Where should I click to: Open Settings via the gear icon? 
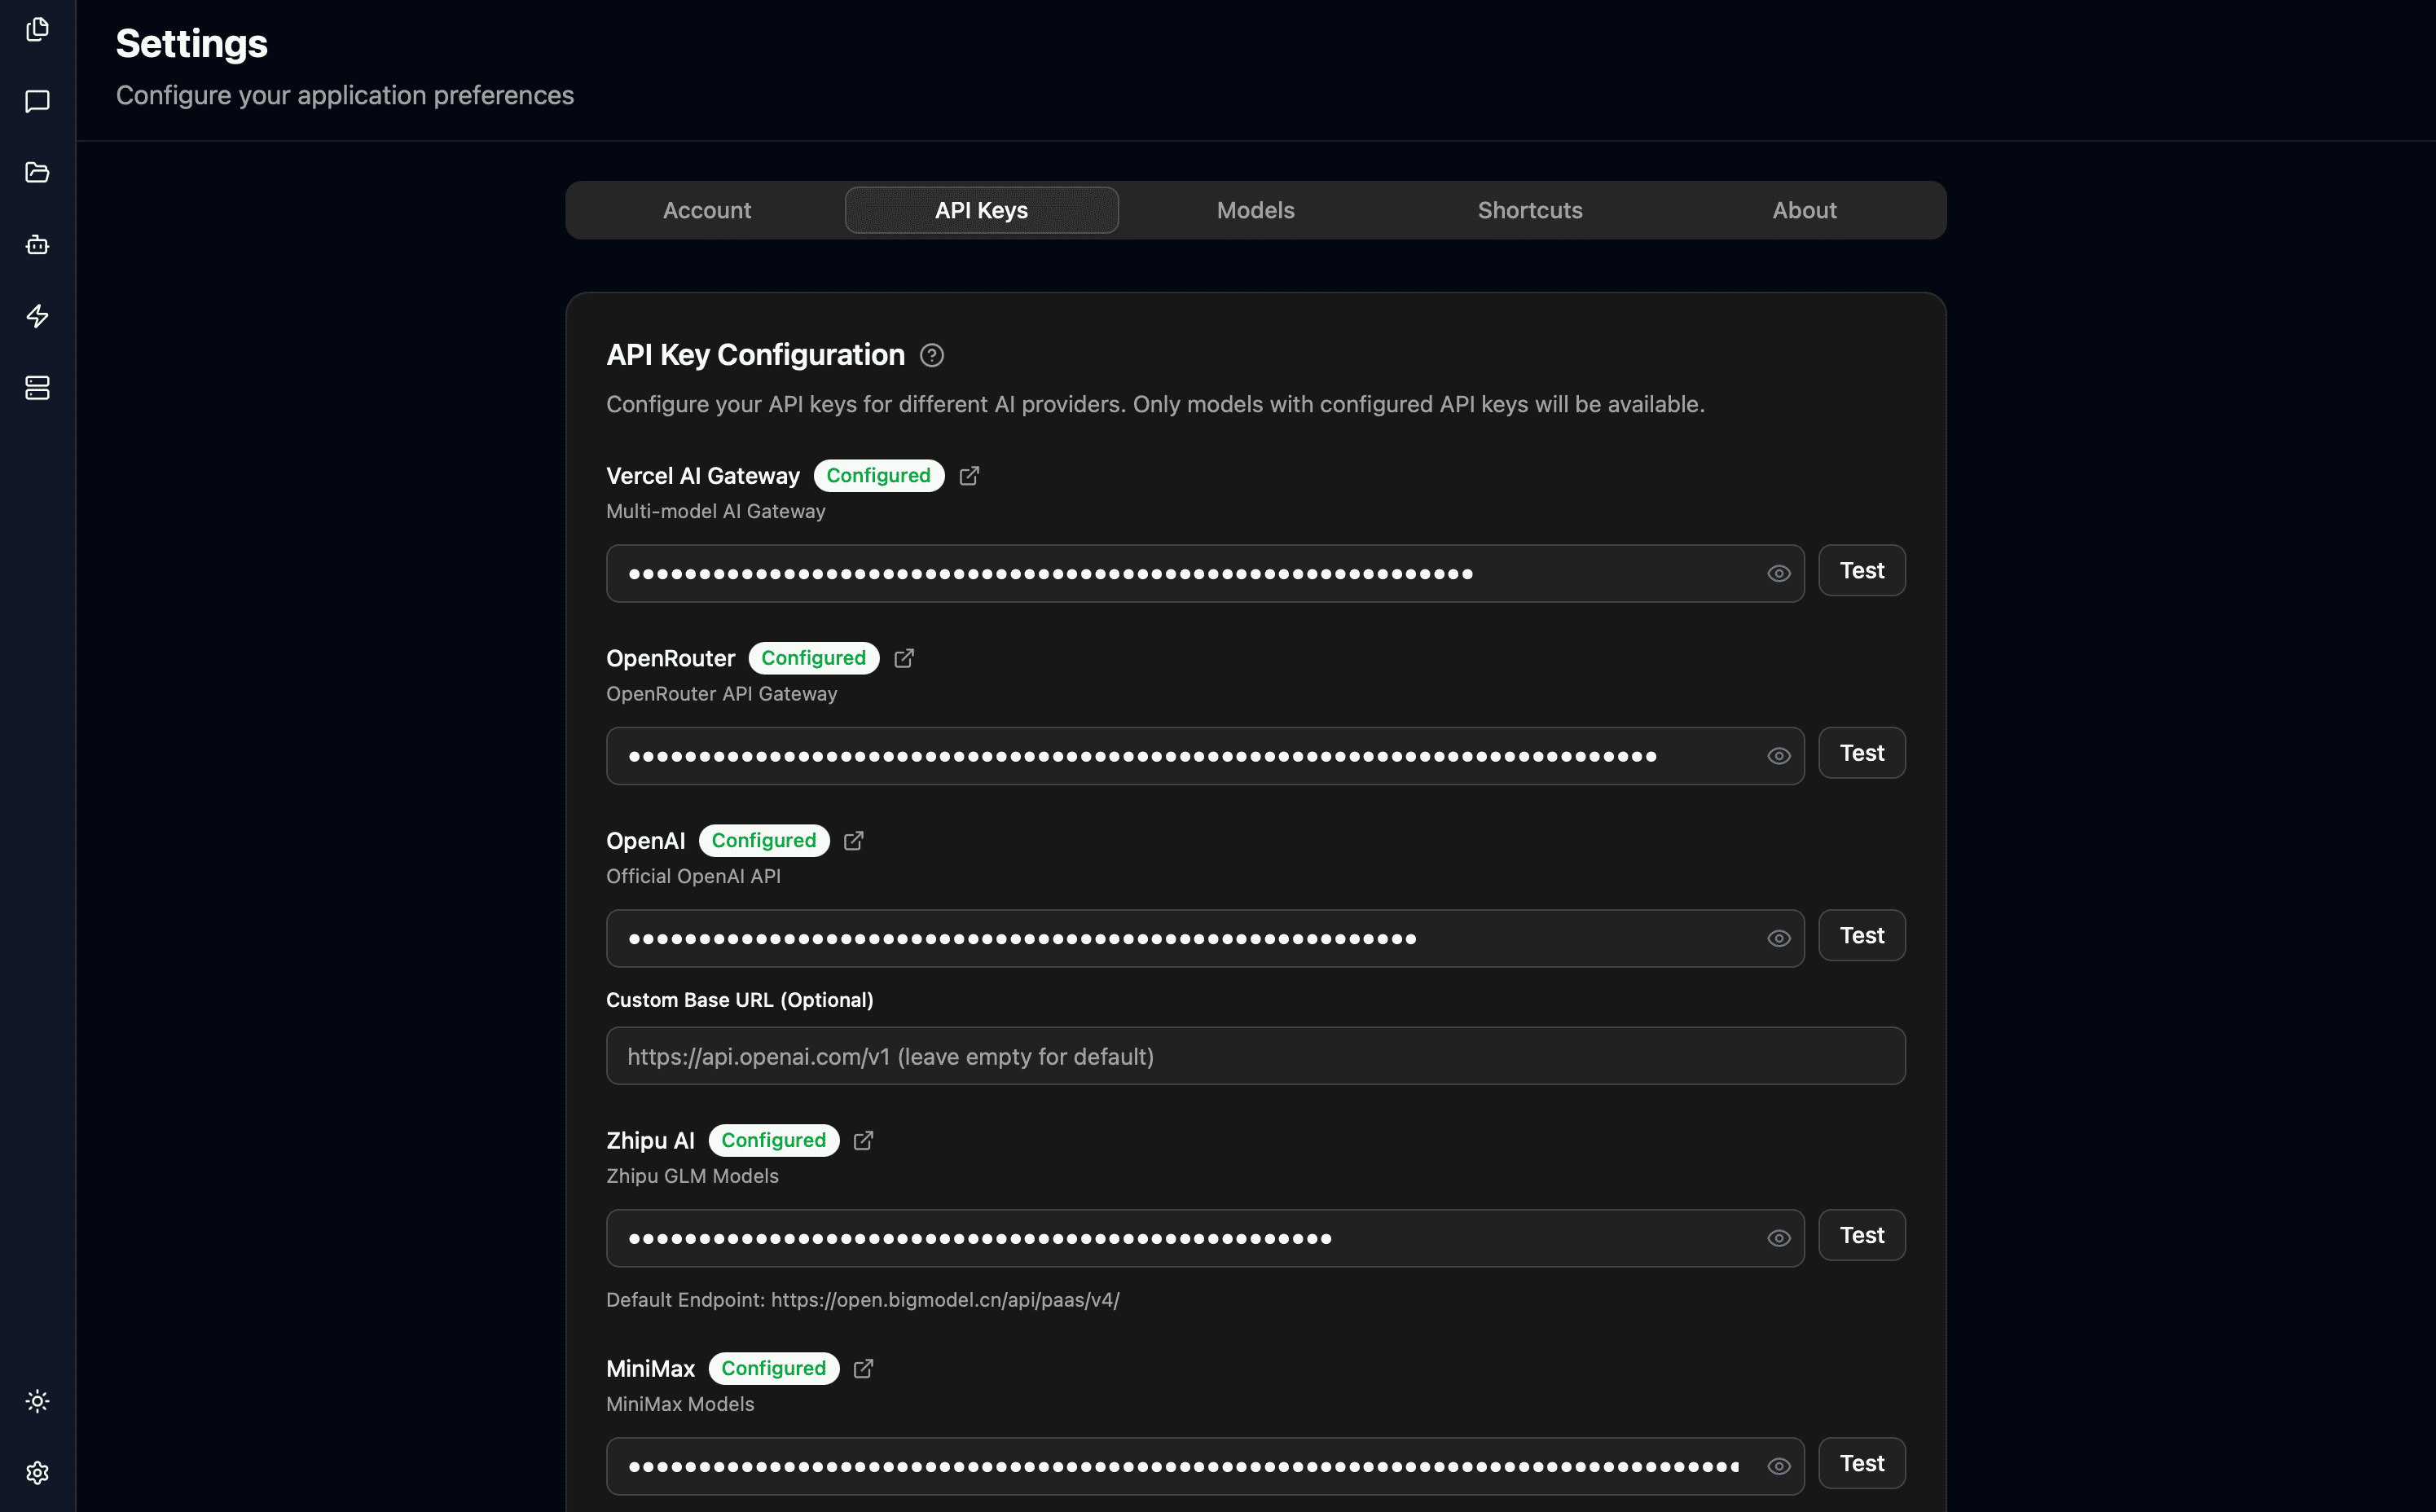pos(37,1472)
